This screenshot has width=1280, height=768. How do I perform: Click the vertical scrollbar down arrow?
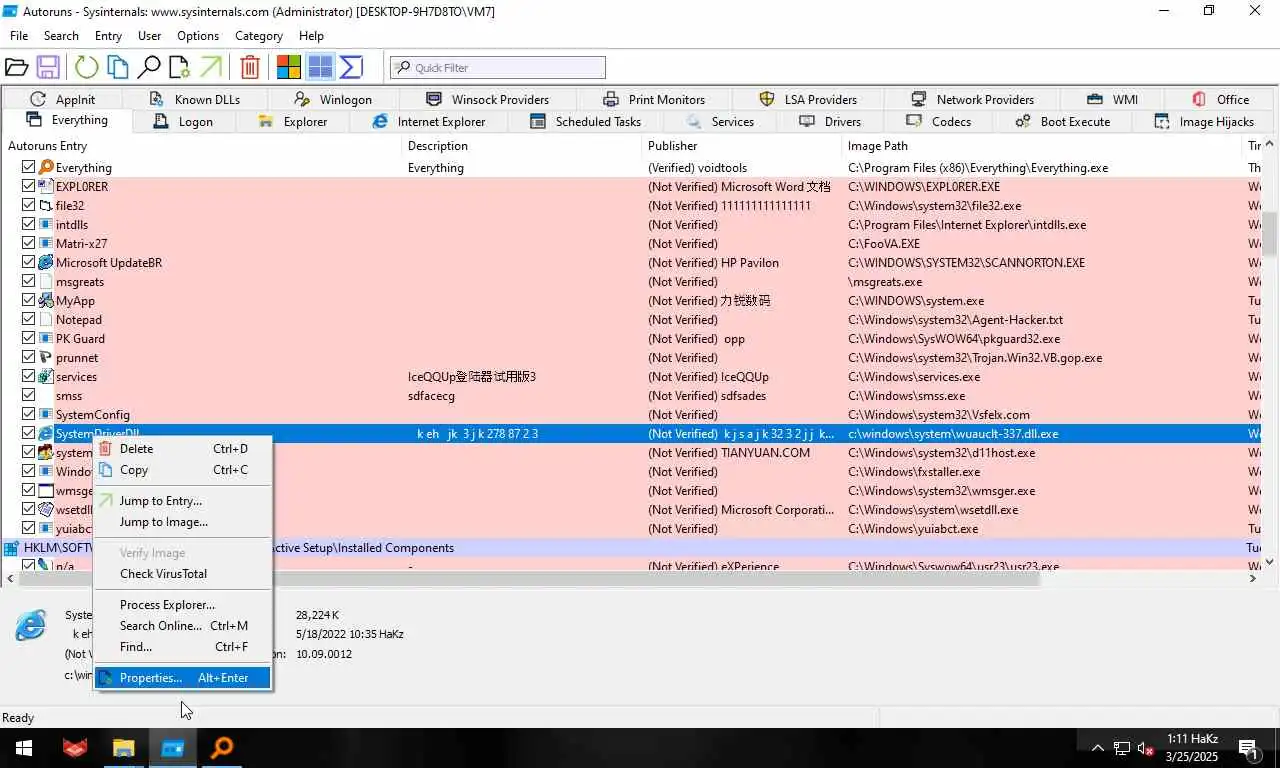coord(1270,563)
